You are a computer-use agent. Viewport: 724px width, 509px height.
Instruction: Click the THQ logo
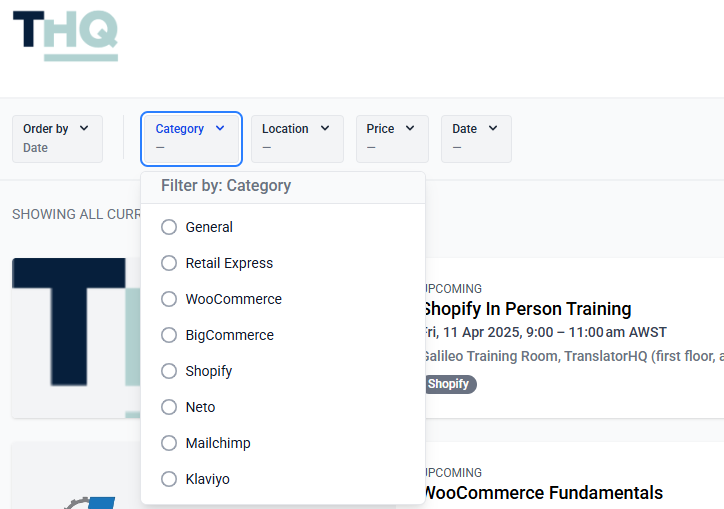pyautogui.click(x=65, y=36)
